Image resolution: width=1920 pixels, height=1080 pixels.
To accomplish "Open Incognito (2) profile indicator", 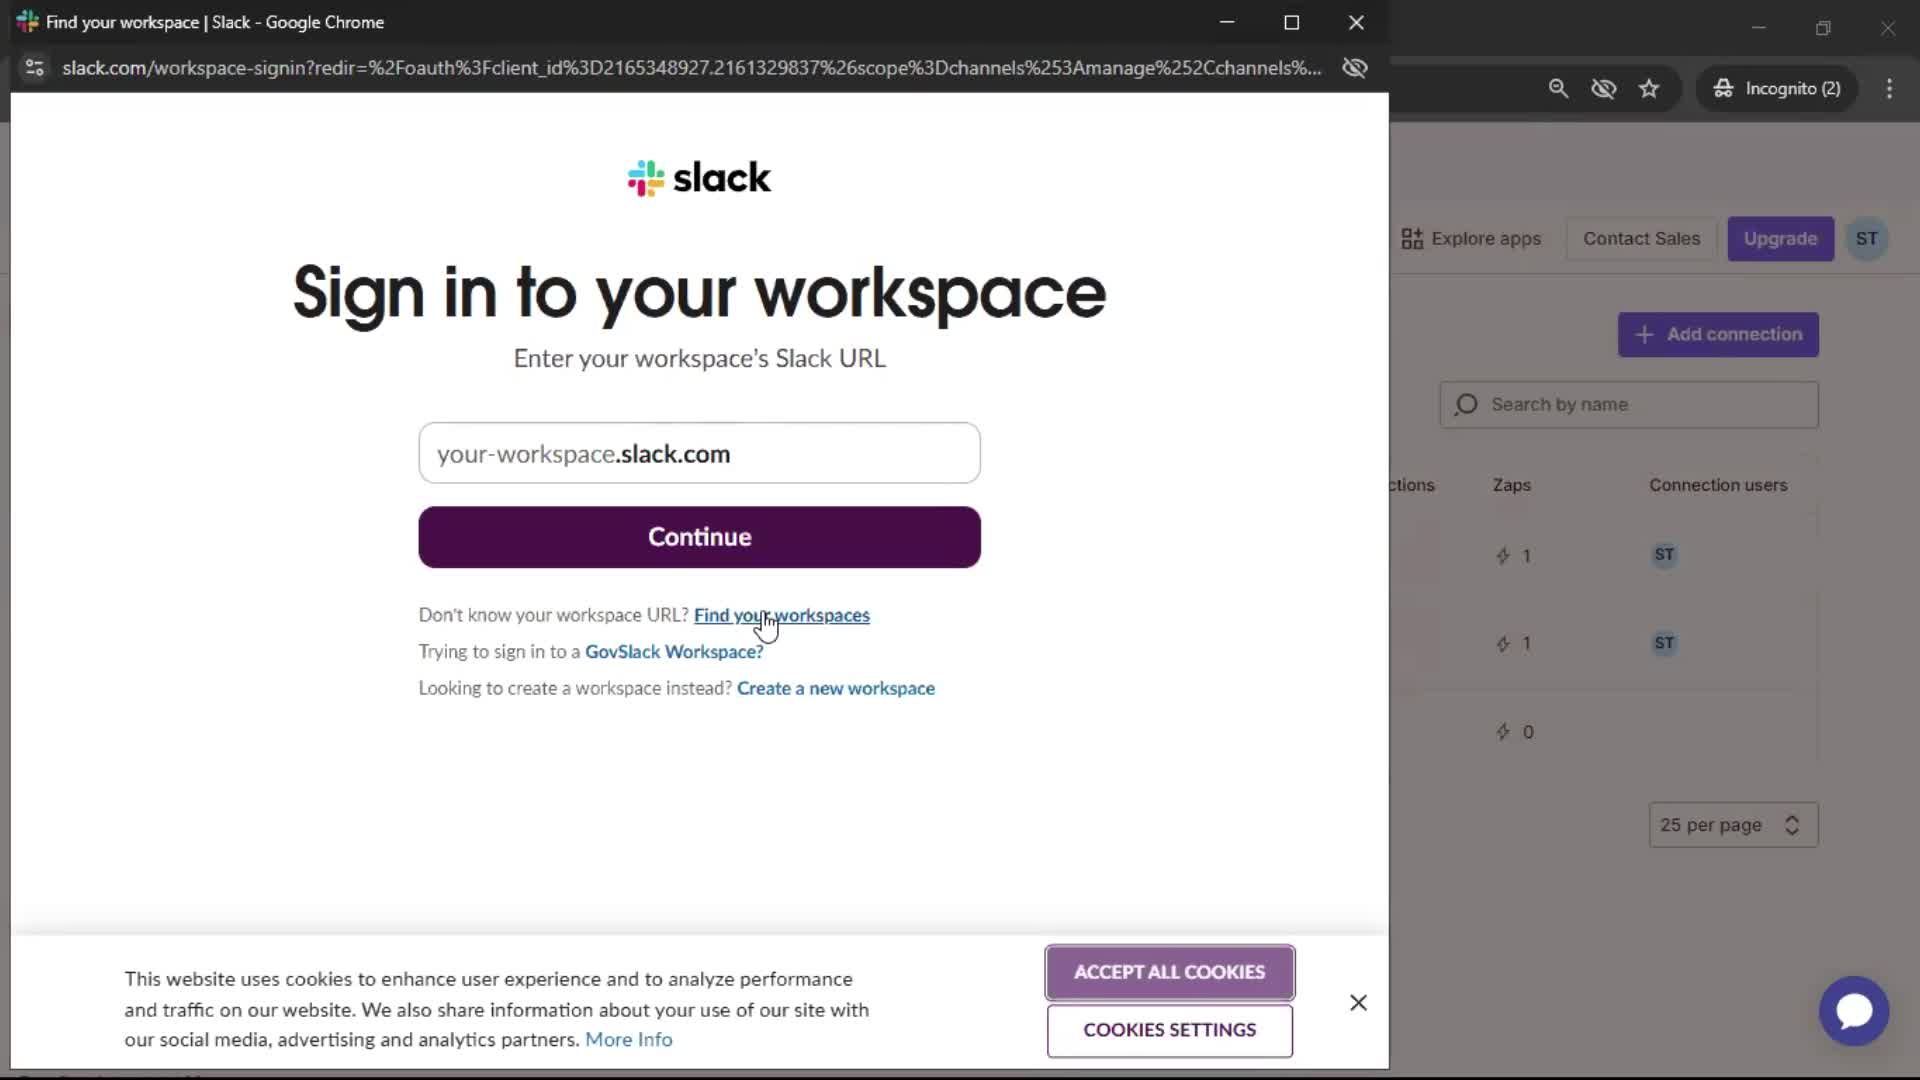I will (1777, 89).
